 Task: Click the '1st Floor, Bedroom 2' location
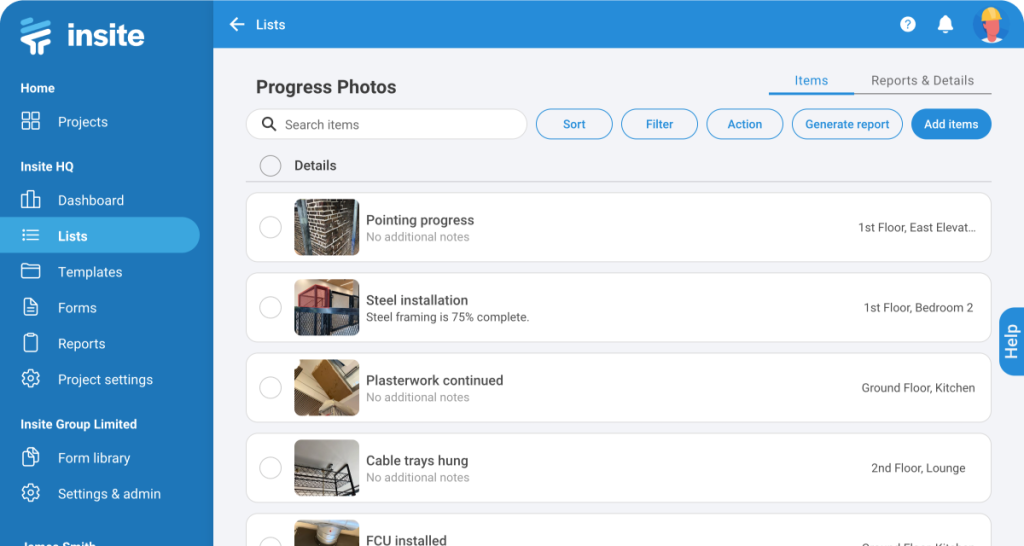918,308
